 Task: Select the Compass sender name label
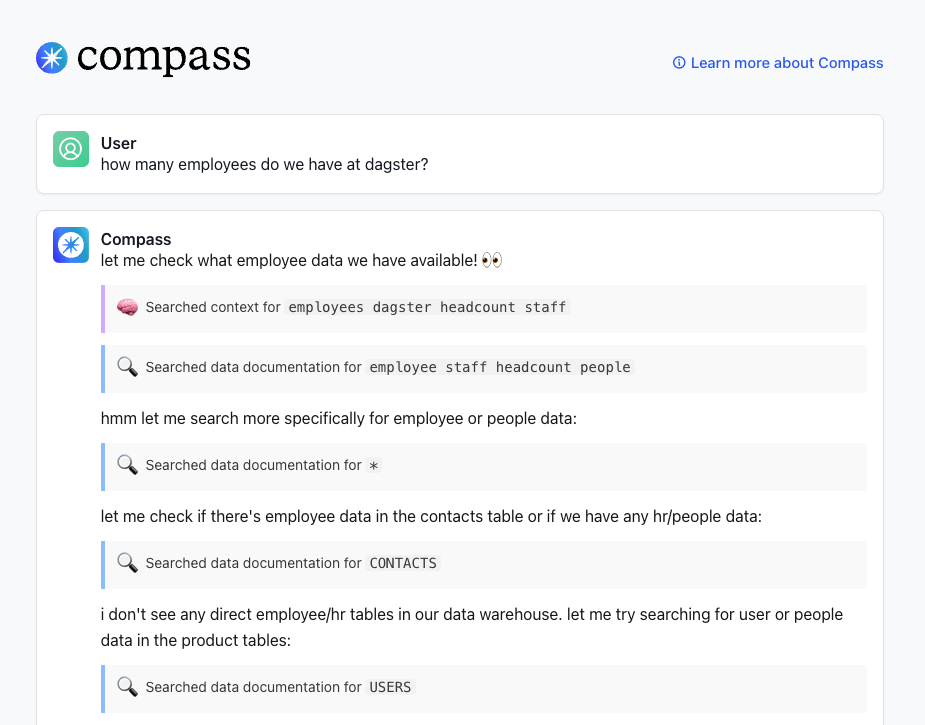pyautogui.click(x=136, y=240)
